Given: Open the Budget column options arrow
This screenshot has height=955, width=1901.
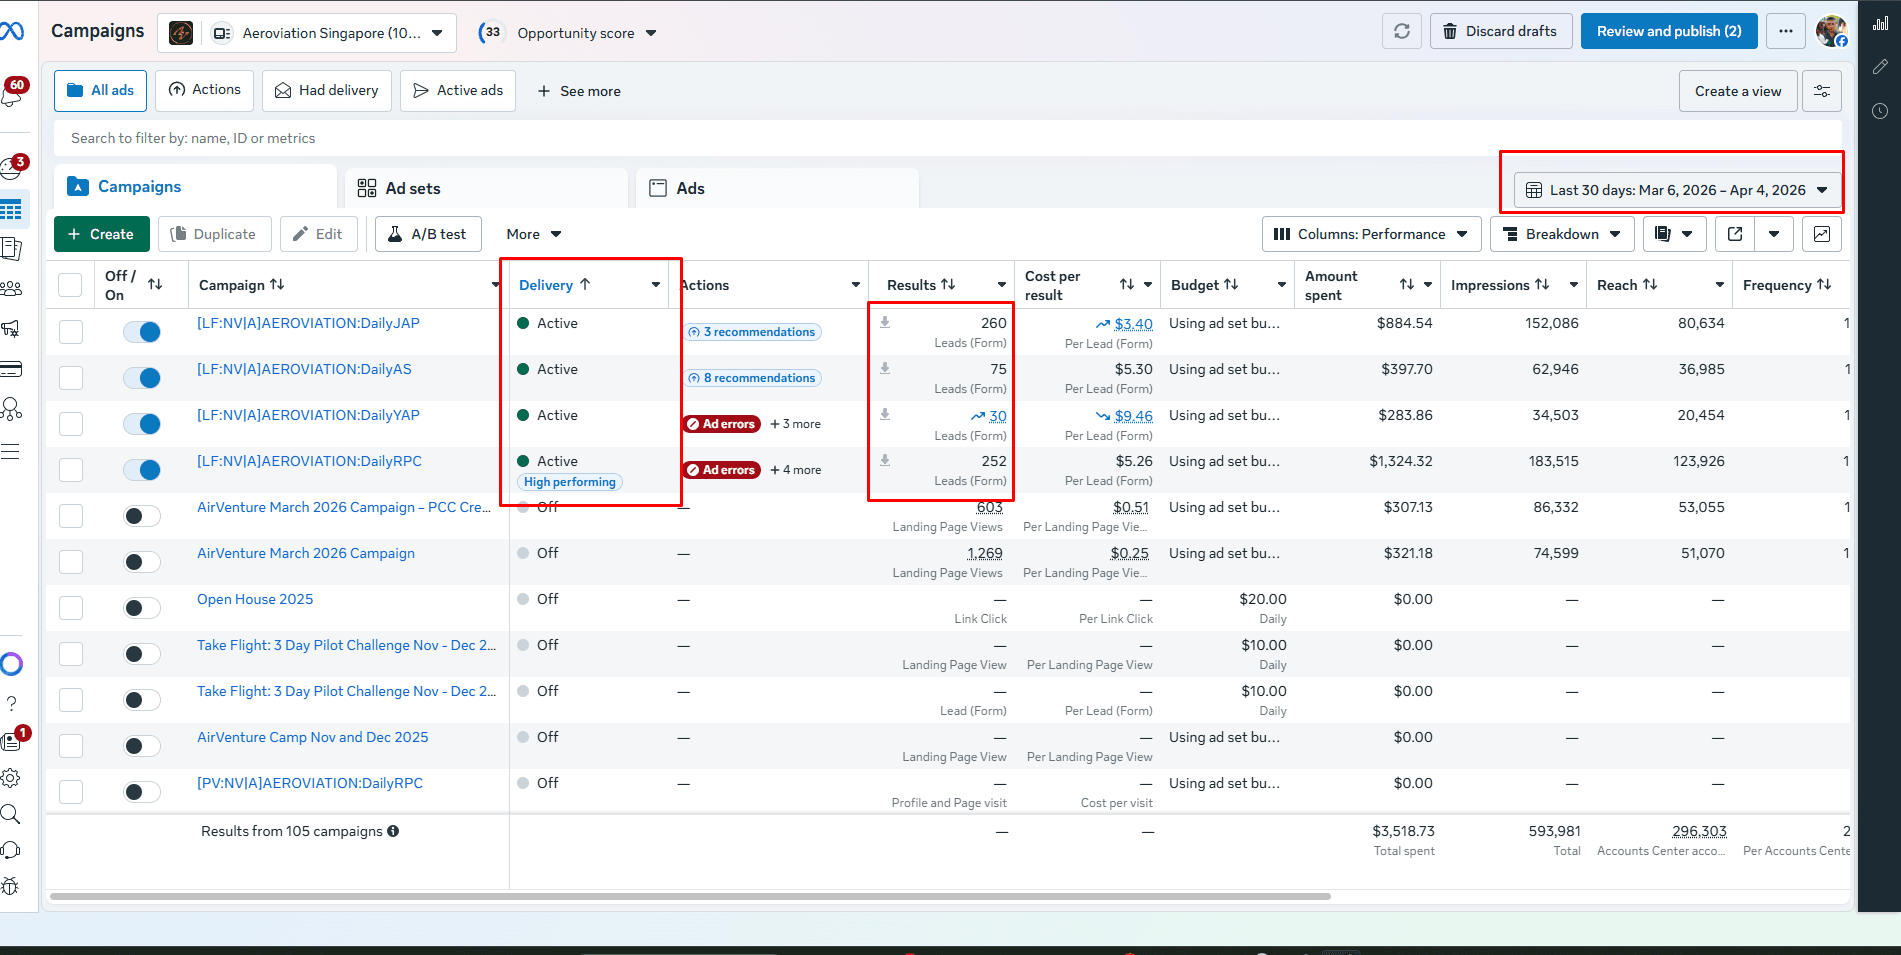Looking at the screenshot, I should pos(1282,285).
